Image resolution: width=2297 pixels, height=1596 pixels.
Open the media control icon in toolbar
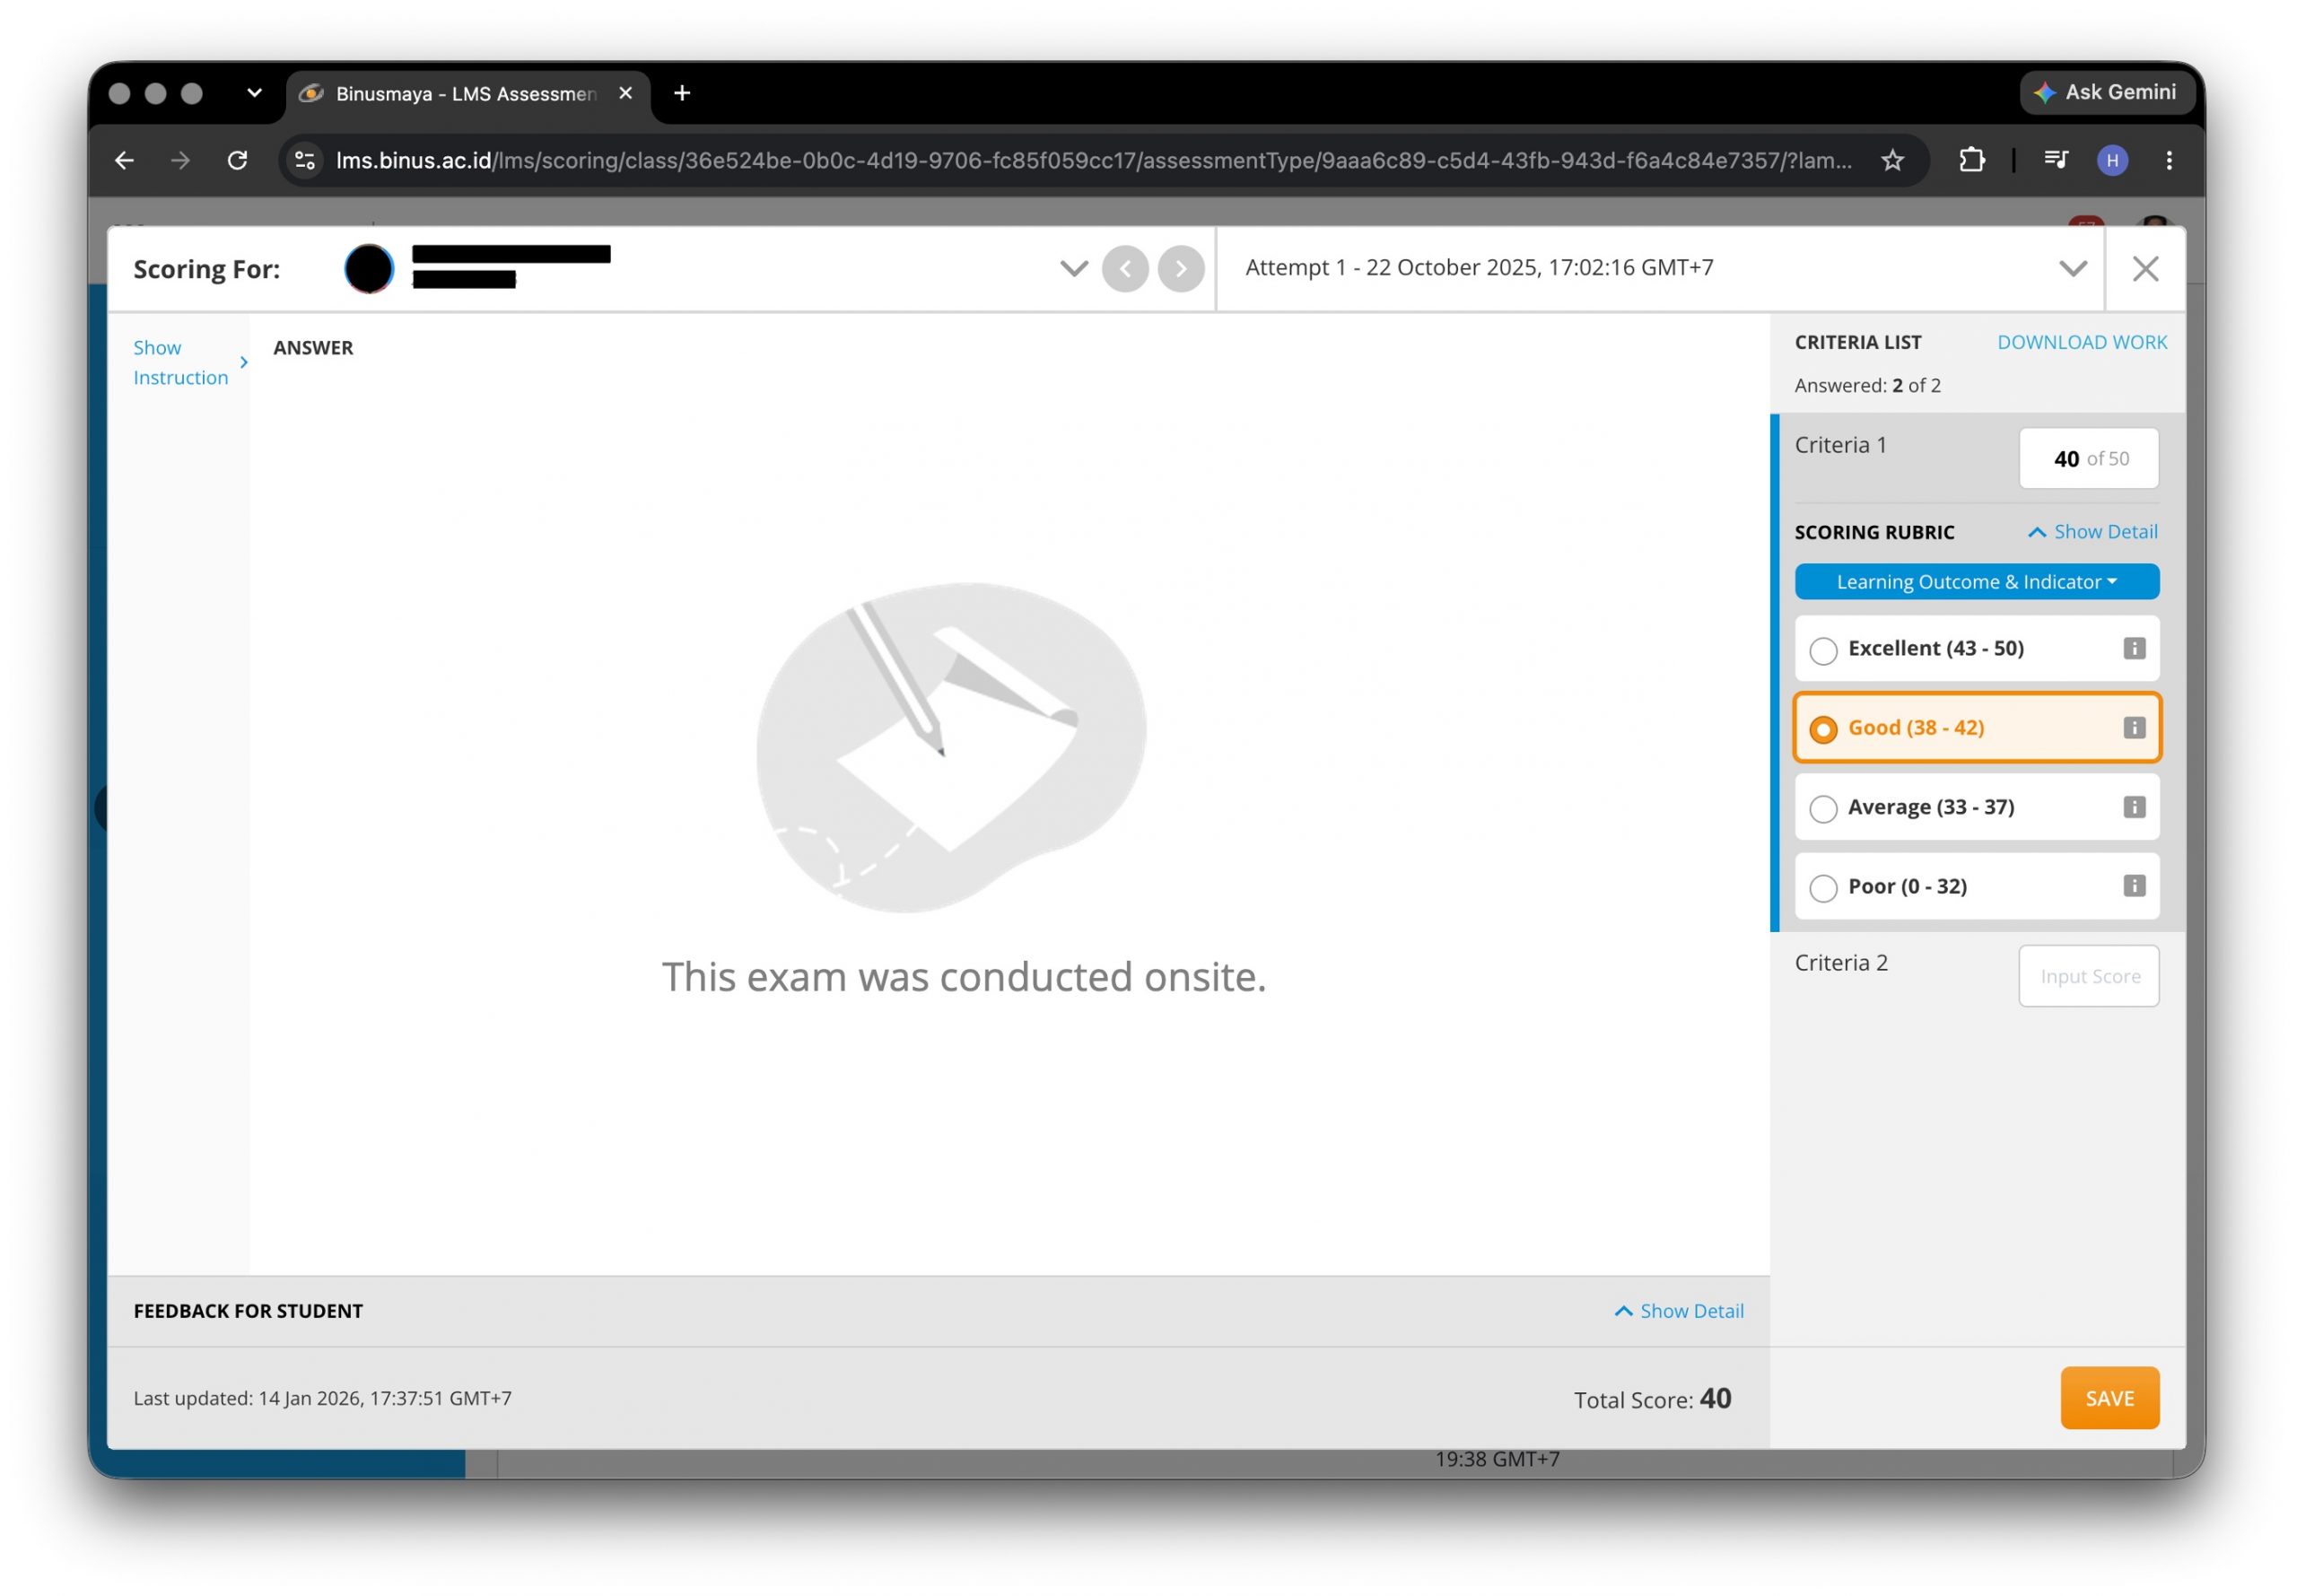[2054, 160]
